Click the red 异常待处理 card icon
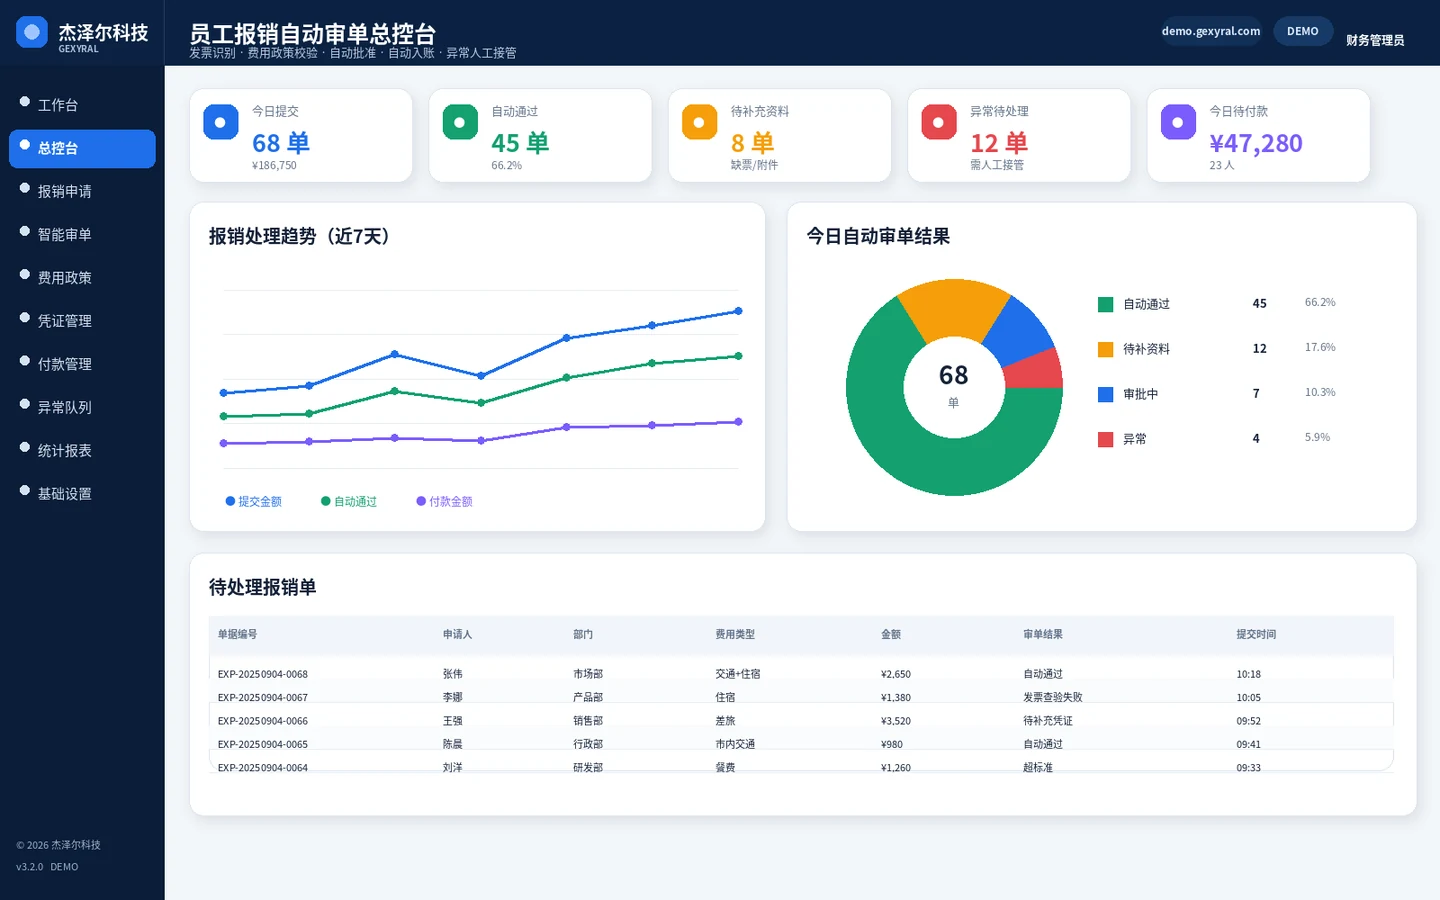 point(939,122)
